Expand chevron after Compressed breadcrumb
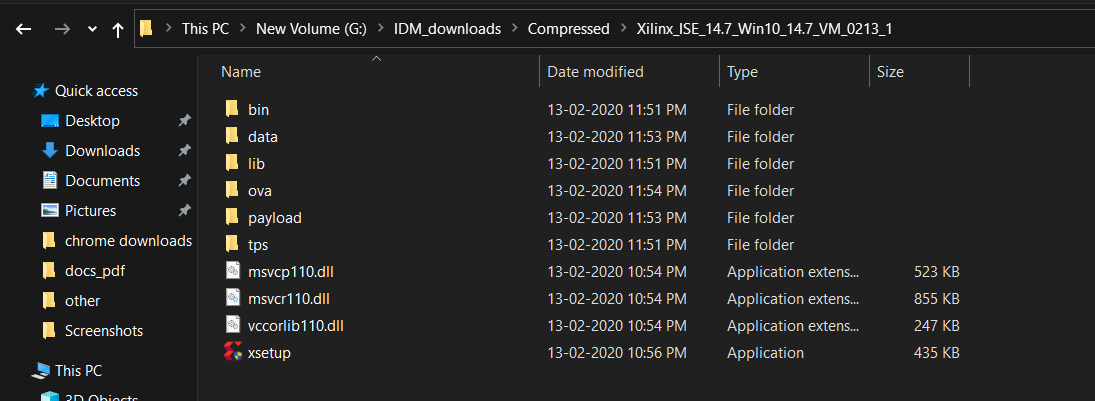Viewport: 1095px width, 401px height. point(623,29)
